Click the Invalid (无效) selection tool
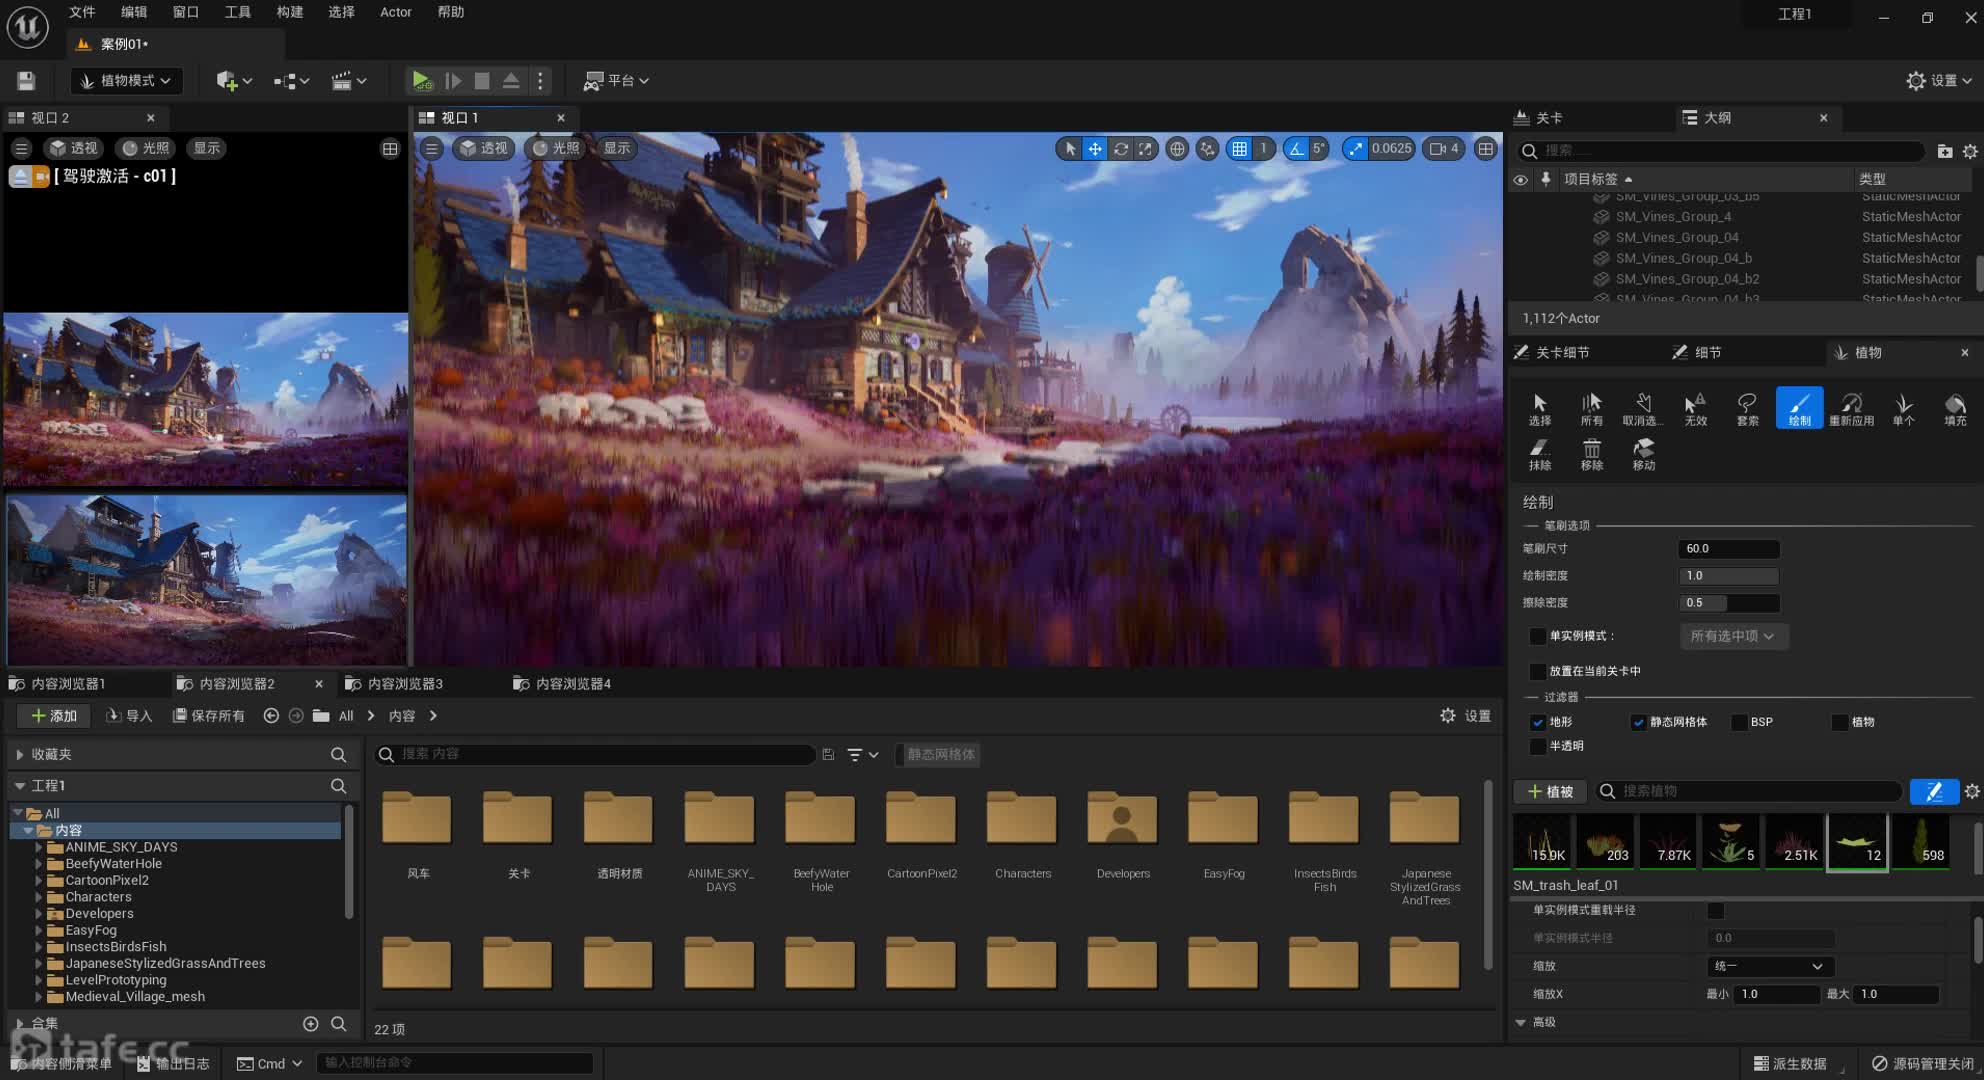The width and height of the screenshot is (1984, 1080). [1695, 408]
